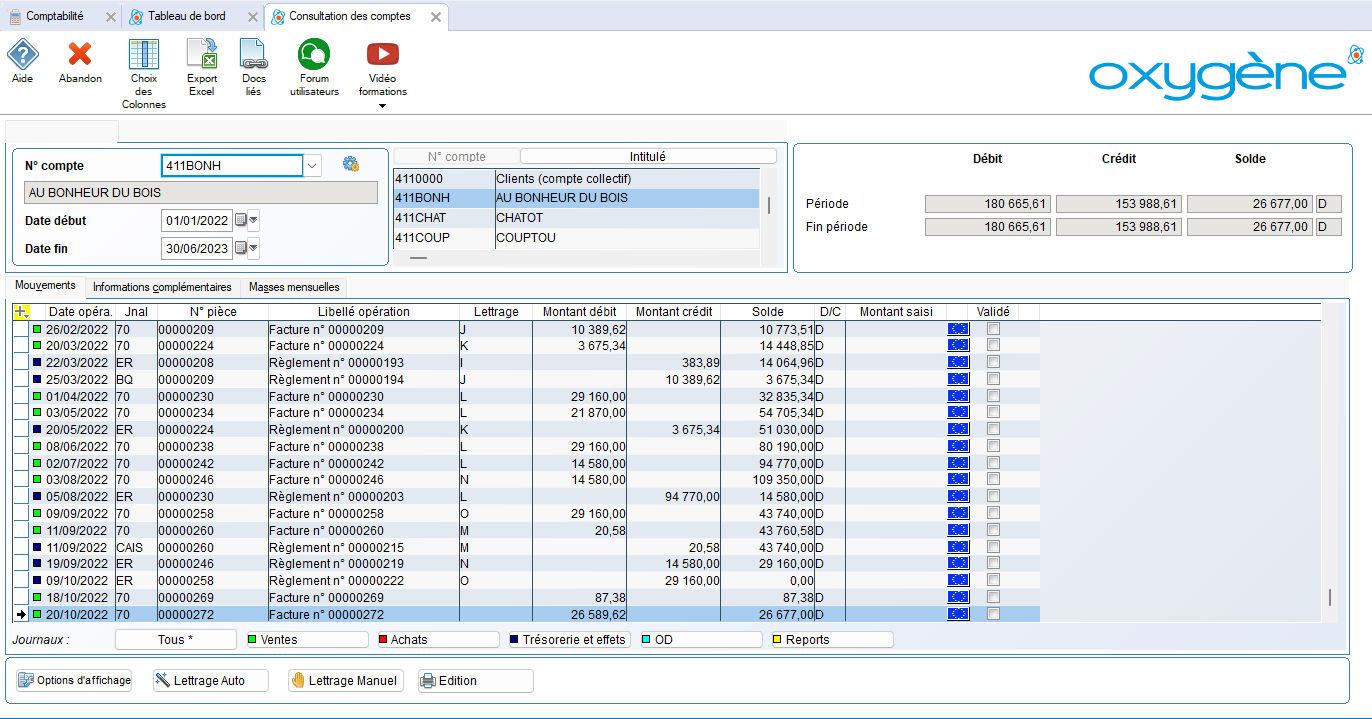1372x719 pixels.
Task: Tick Validé checkbox for Facture n° 00000272
Action: click(993, 615)
